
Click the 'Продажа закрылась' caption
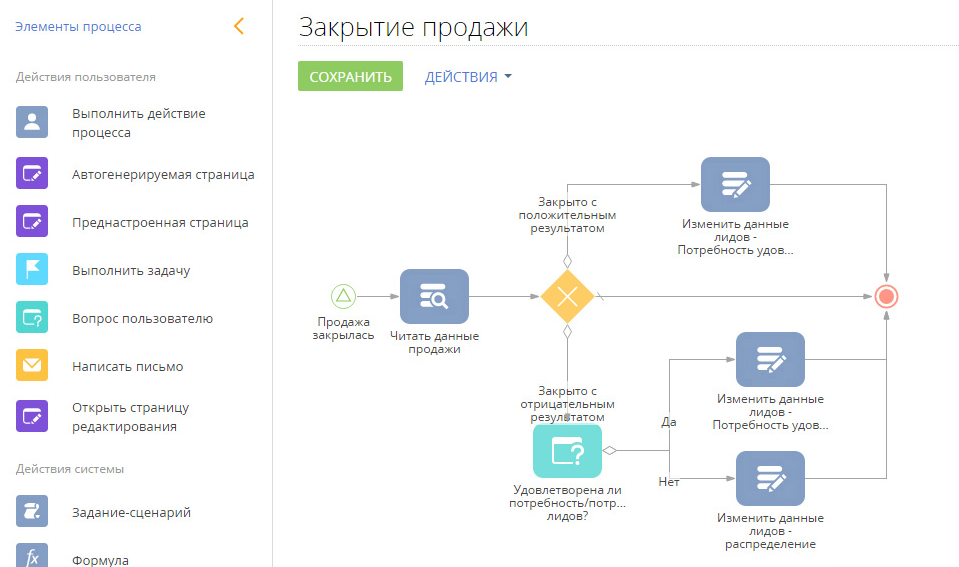pyautogui.click(x=343, y=328)
